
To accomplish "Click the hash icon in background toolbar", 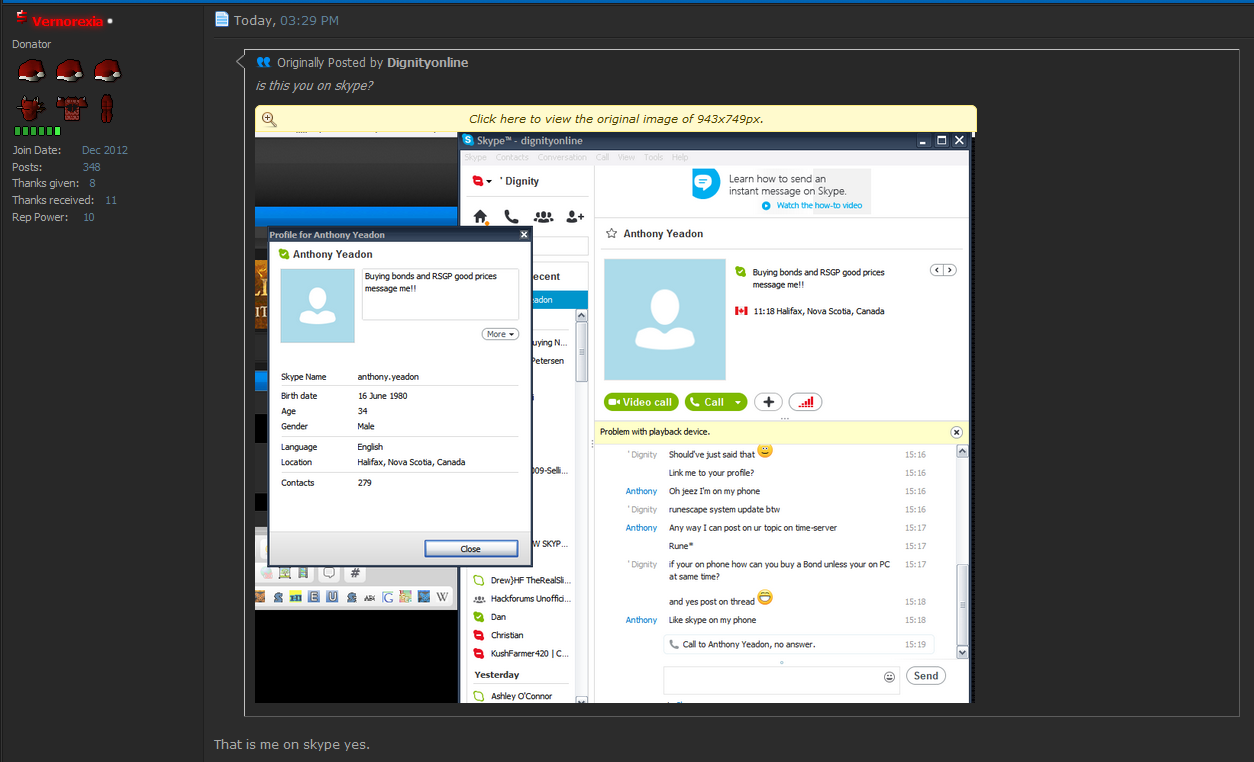I will (354, 574).
